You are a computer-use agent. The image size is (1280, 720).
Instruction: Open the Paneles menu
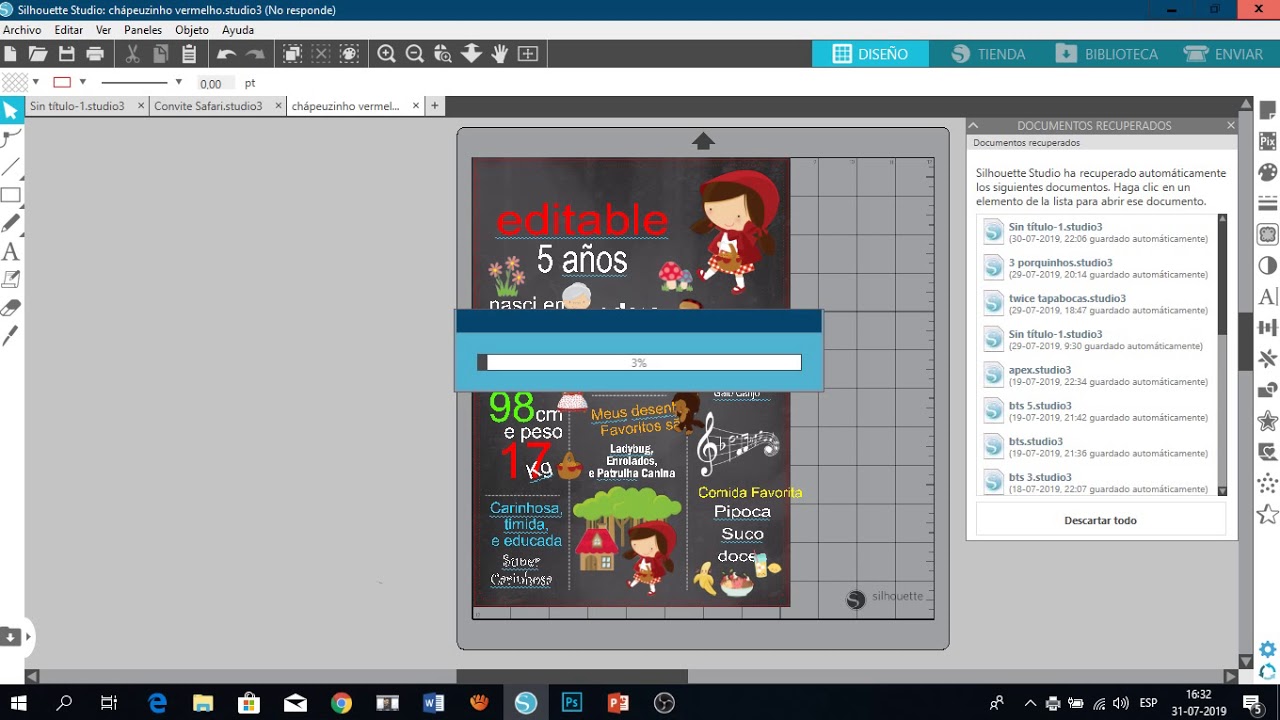143,30
